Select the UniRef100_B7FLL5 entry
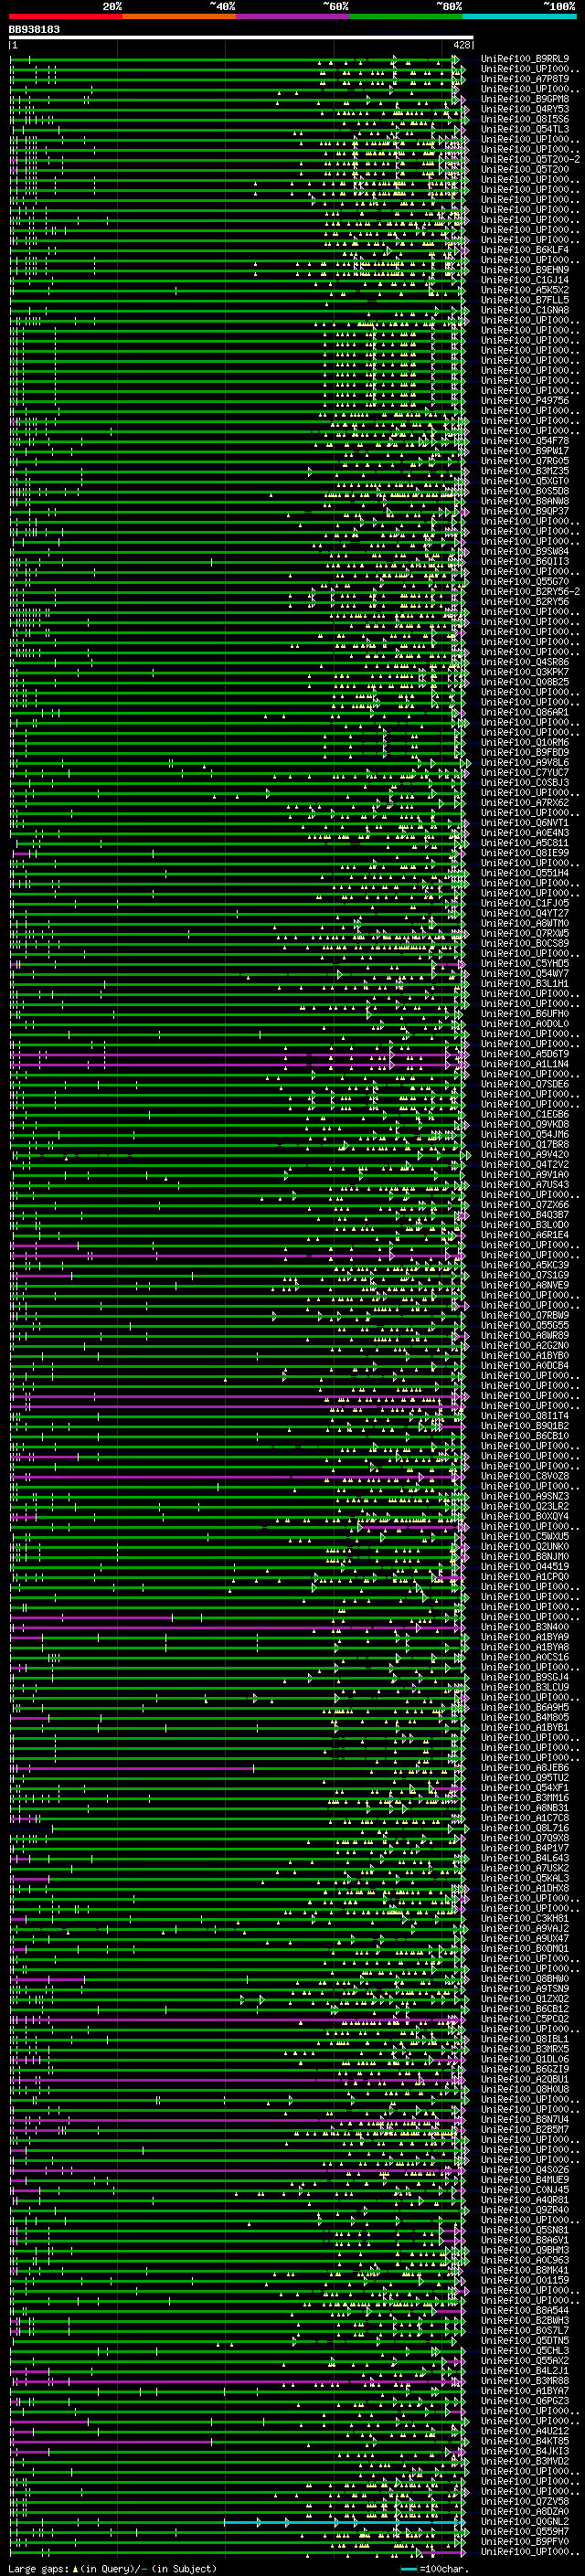 (x=525, y=300)
